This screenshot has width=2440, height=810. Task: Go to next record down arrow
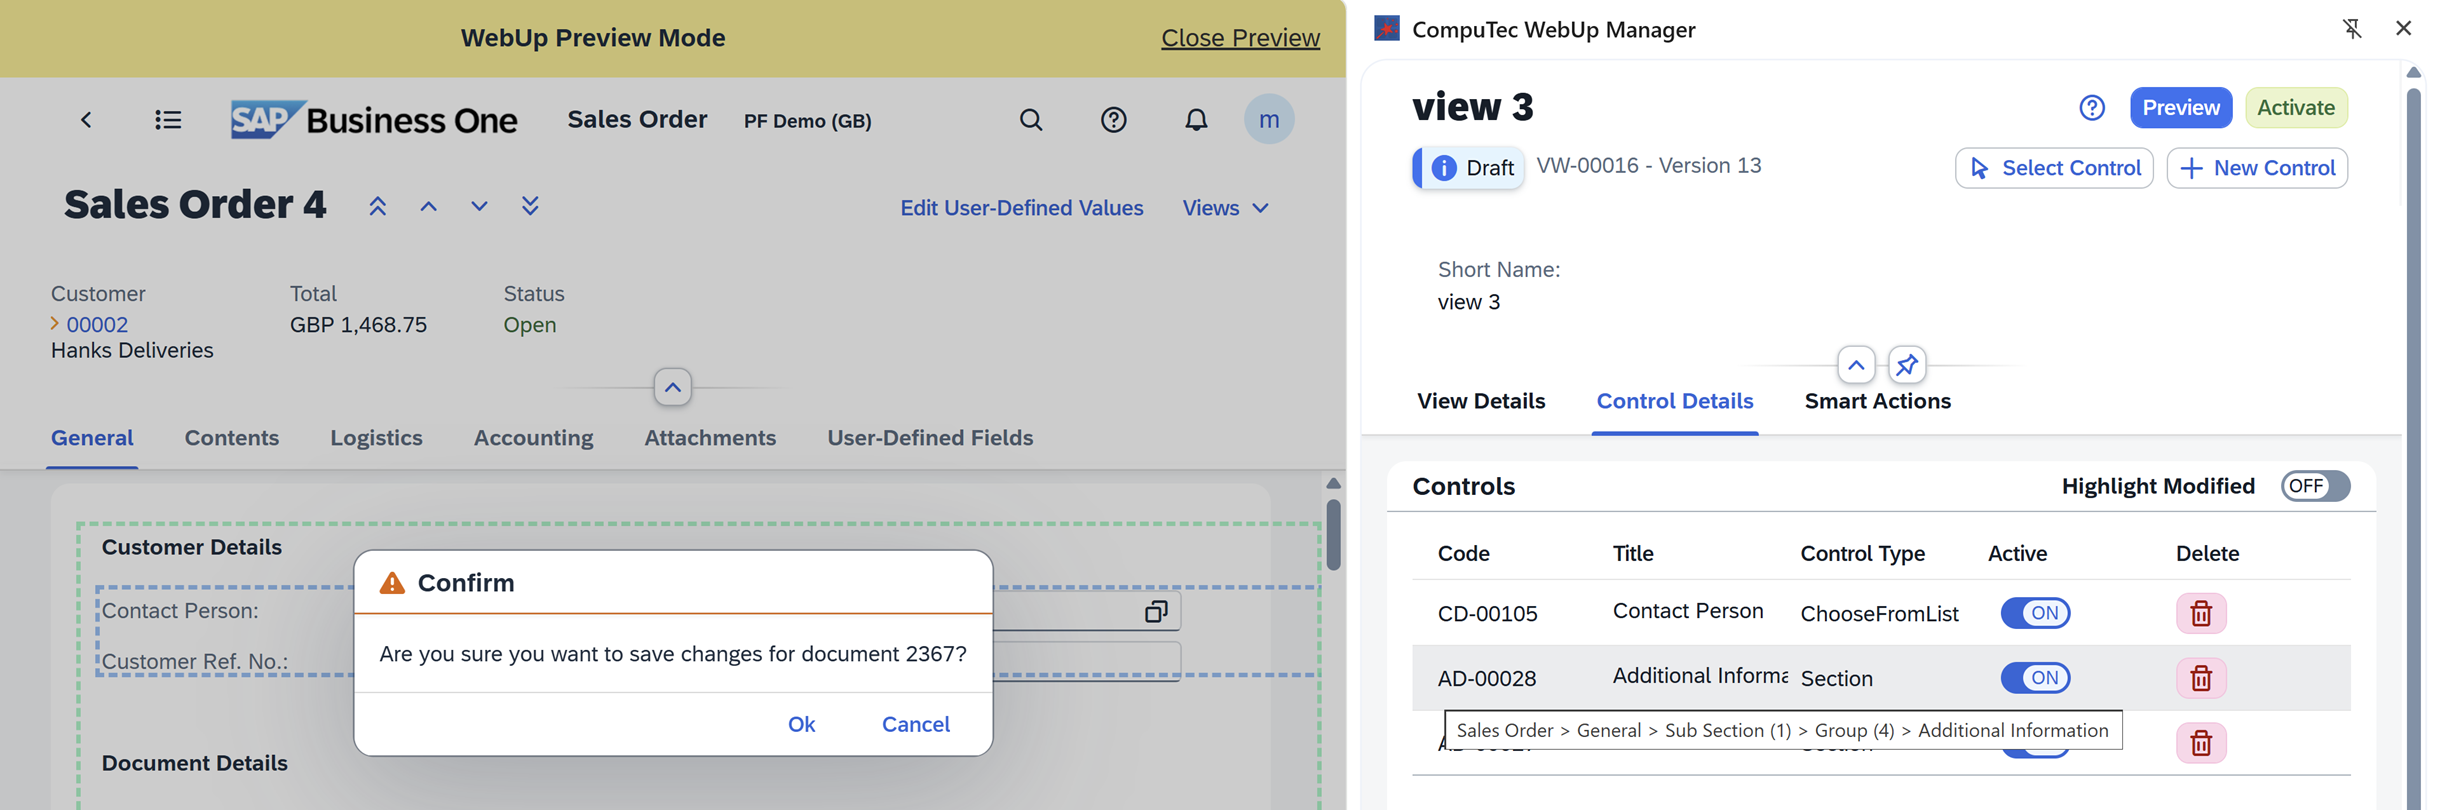click(x=479, y=206)
